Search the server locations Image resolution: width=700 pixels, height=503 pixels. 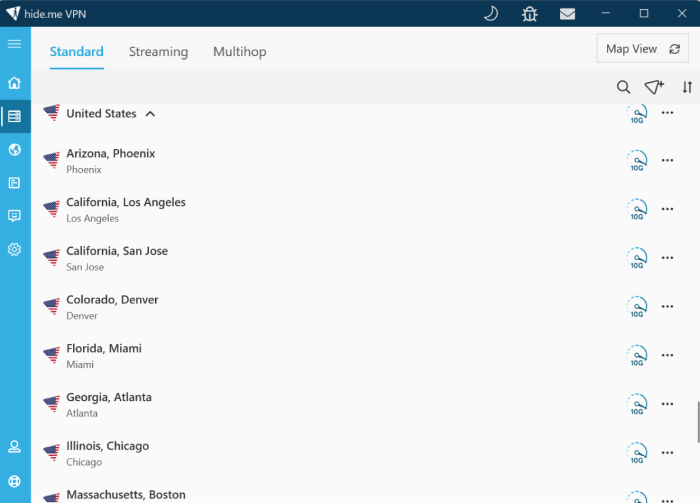pos(623,87)
